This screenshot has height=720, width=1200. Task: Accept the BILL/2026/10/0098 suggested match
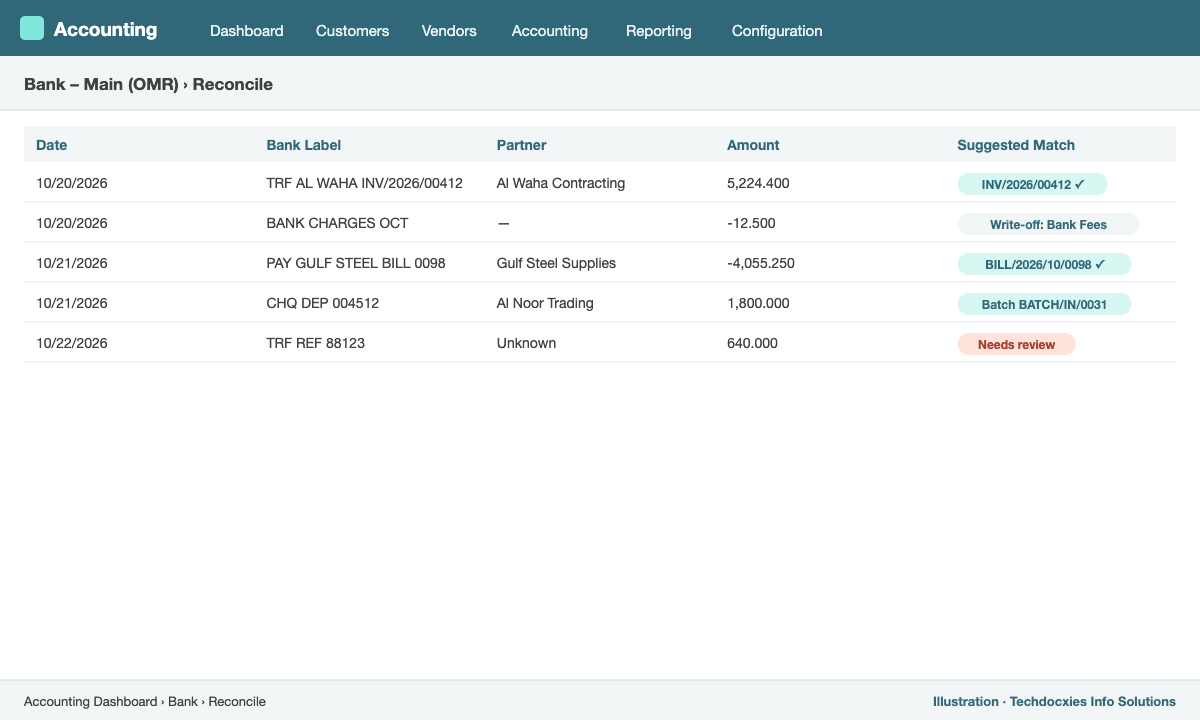tap(1044, 264)
